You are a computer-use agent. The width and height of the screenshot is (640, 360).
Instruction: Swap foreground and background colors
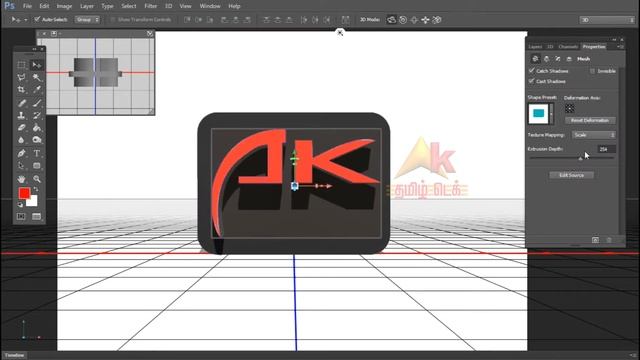pos(36,189)
